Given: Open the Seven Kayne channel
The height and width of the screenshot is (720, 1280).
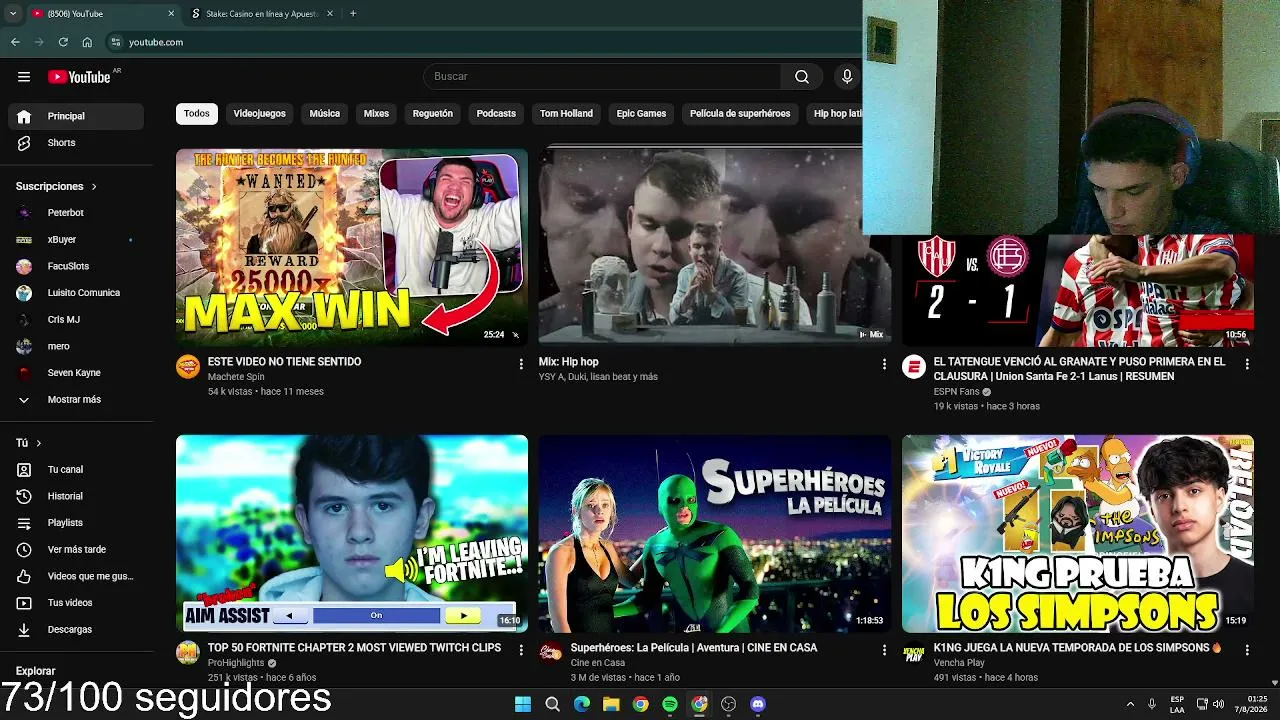Looking at the screenshot, I should 76,373.
